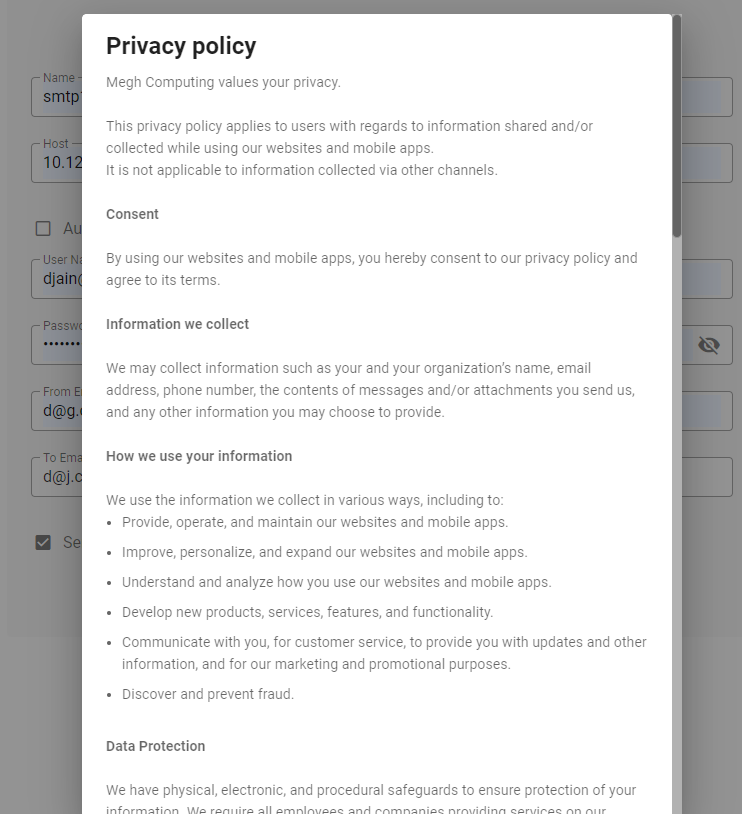
Task: Click the How we use your information heading
Action: click(x=198, y=455)
